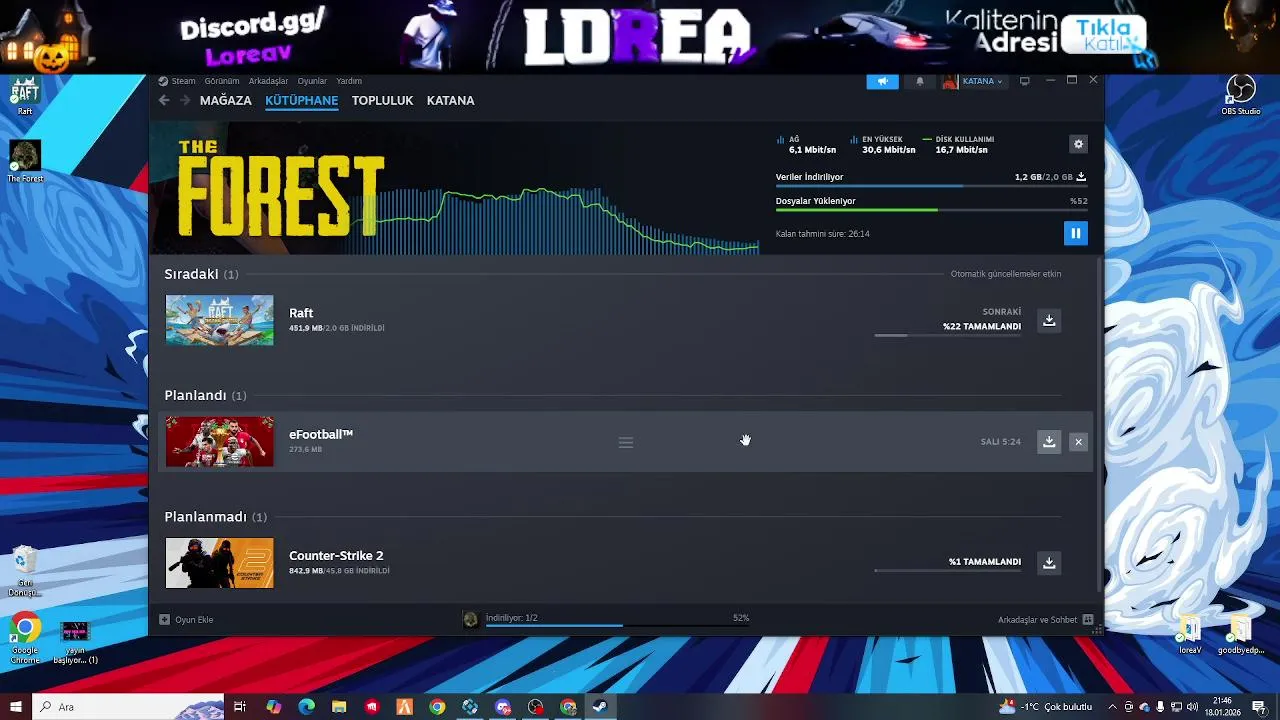
Task: Open download settings gear icon
Action: click(x=1078, y=144)
